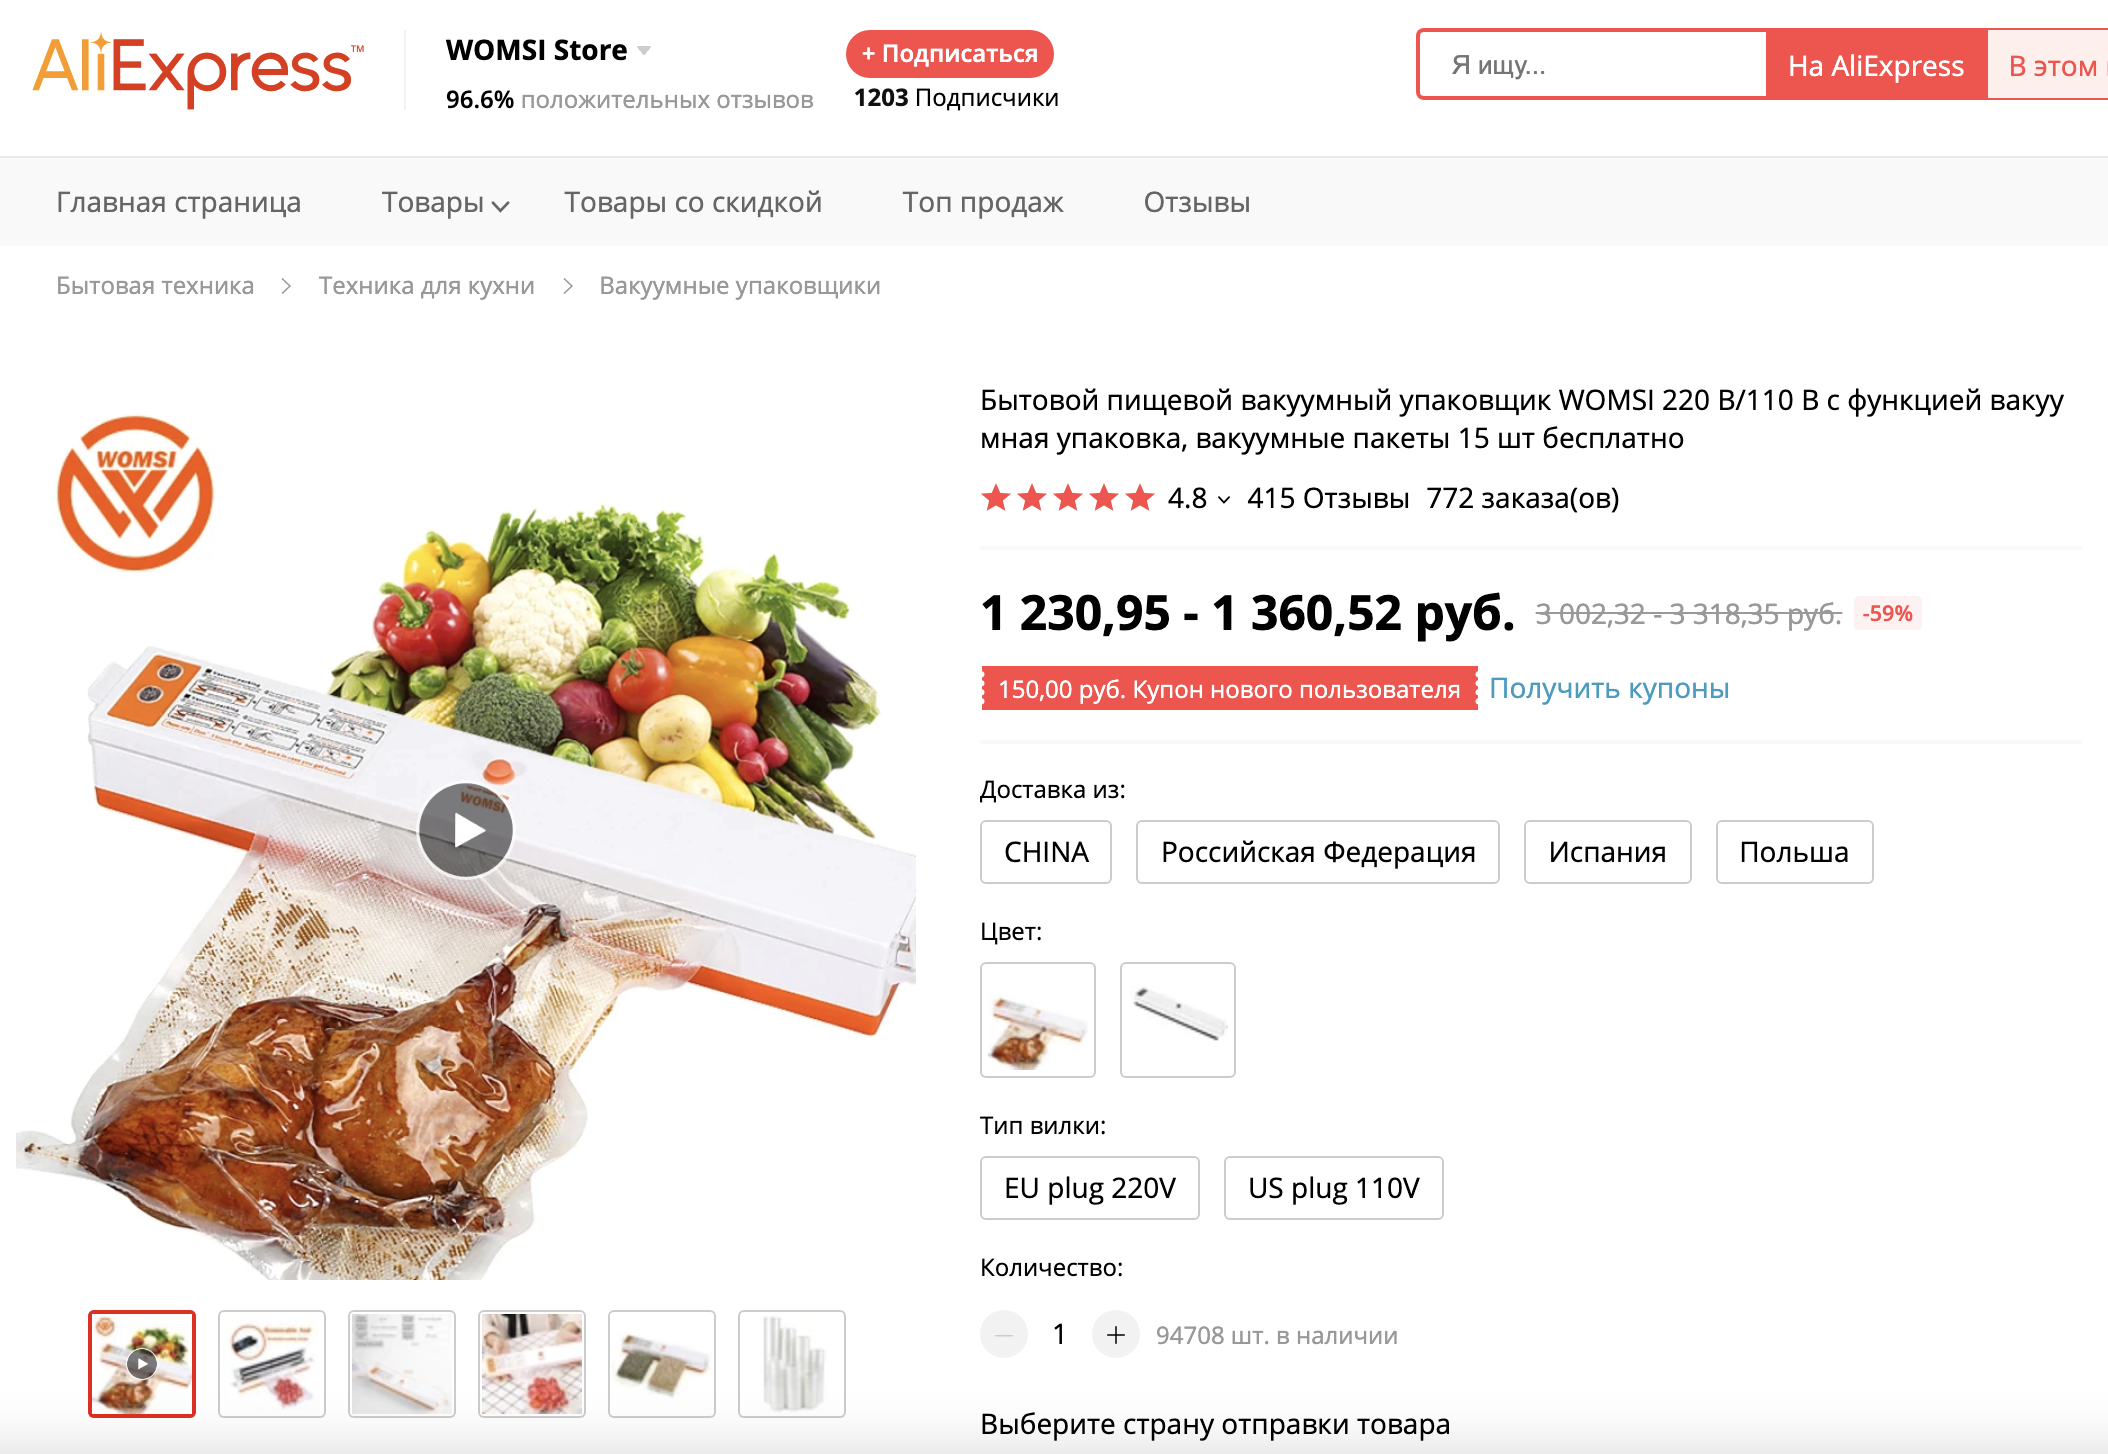Open the Отзывы tab
2108x1454 pixels.
pyautogui.click(x=1196, y=203)
